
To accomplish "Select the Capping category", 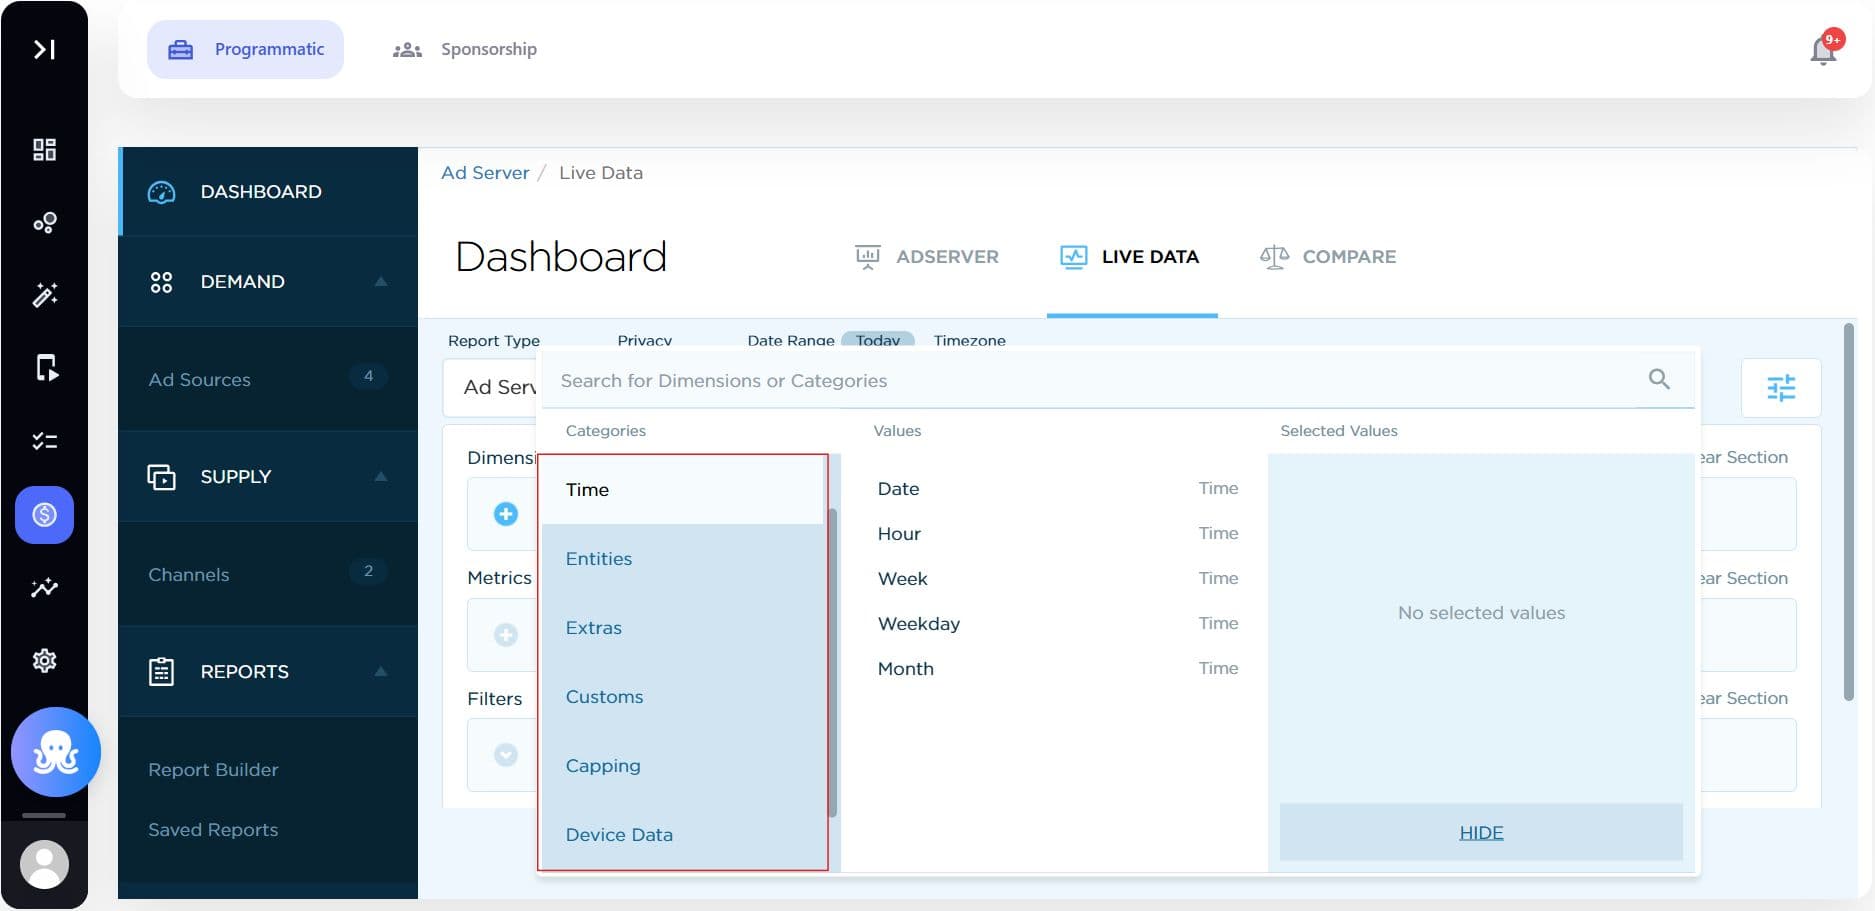I will 682,766.
